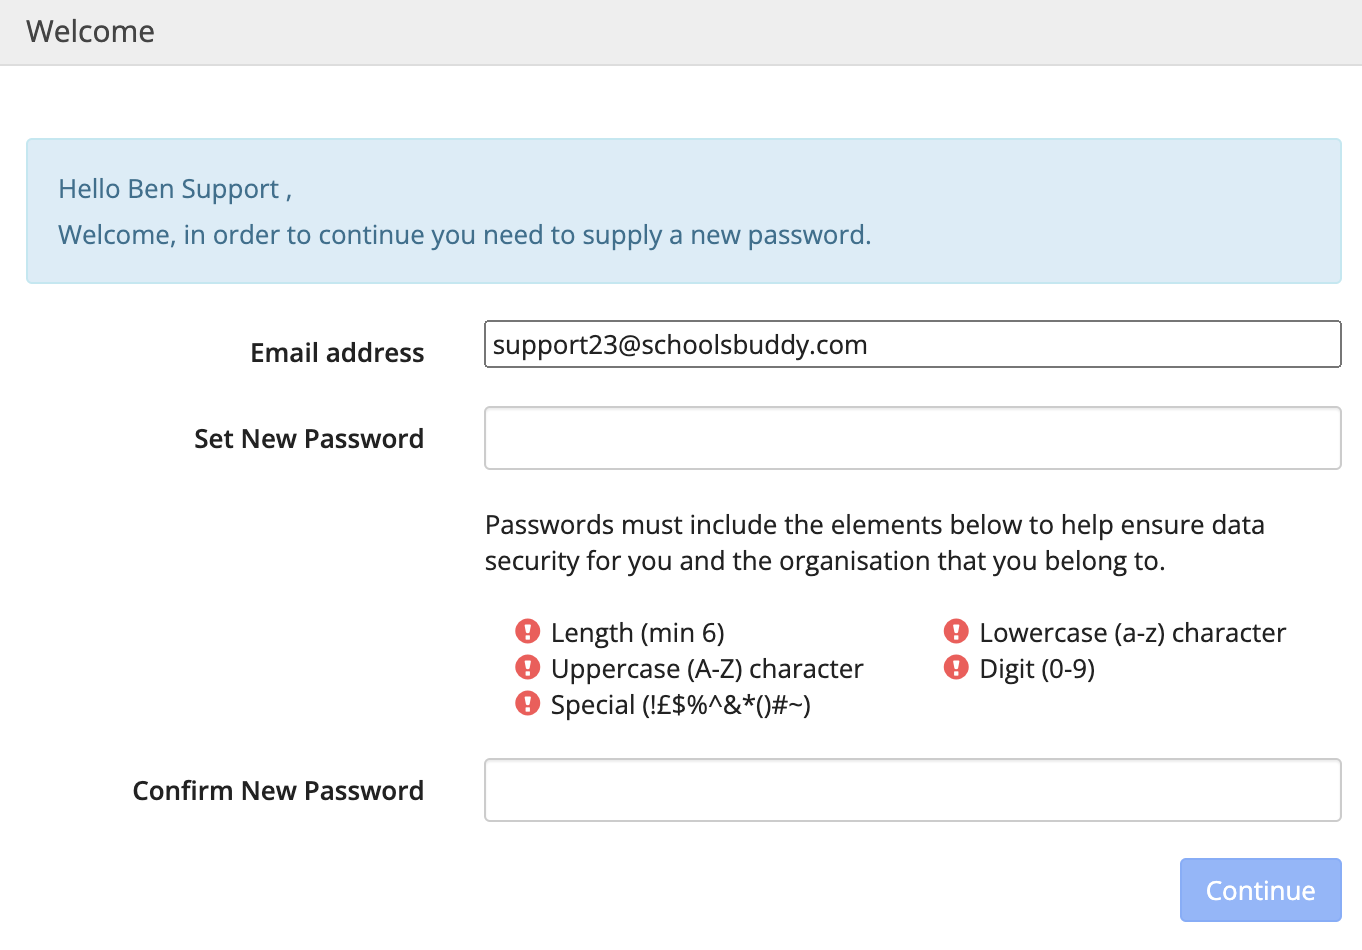The height and width of the screenshot is (950, 1362).
Task: Click the Continue button
Action: [x=1260, y=890]
